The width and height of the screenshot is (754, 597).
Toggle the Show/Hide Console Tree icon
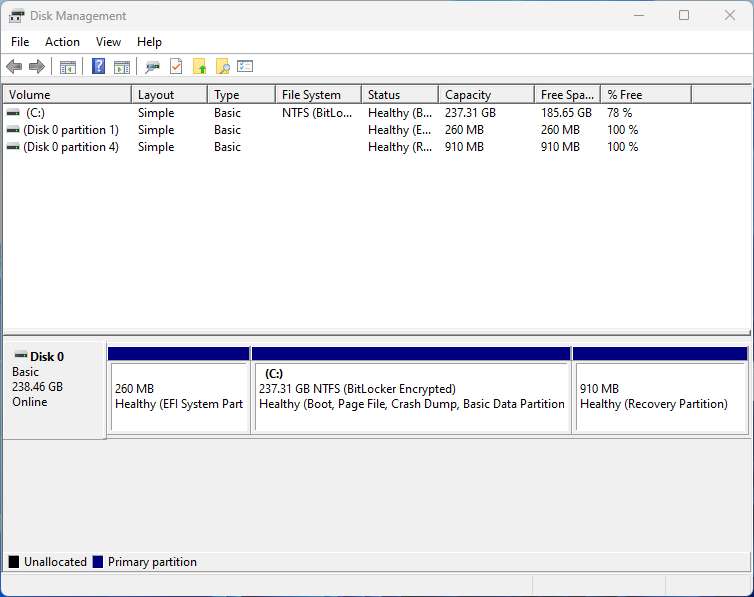click(x=68, y=67)
